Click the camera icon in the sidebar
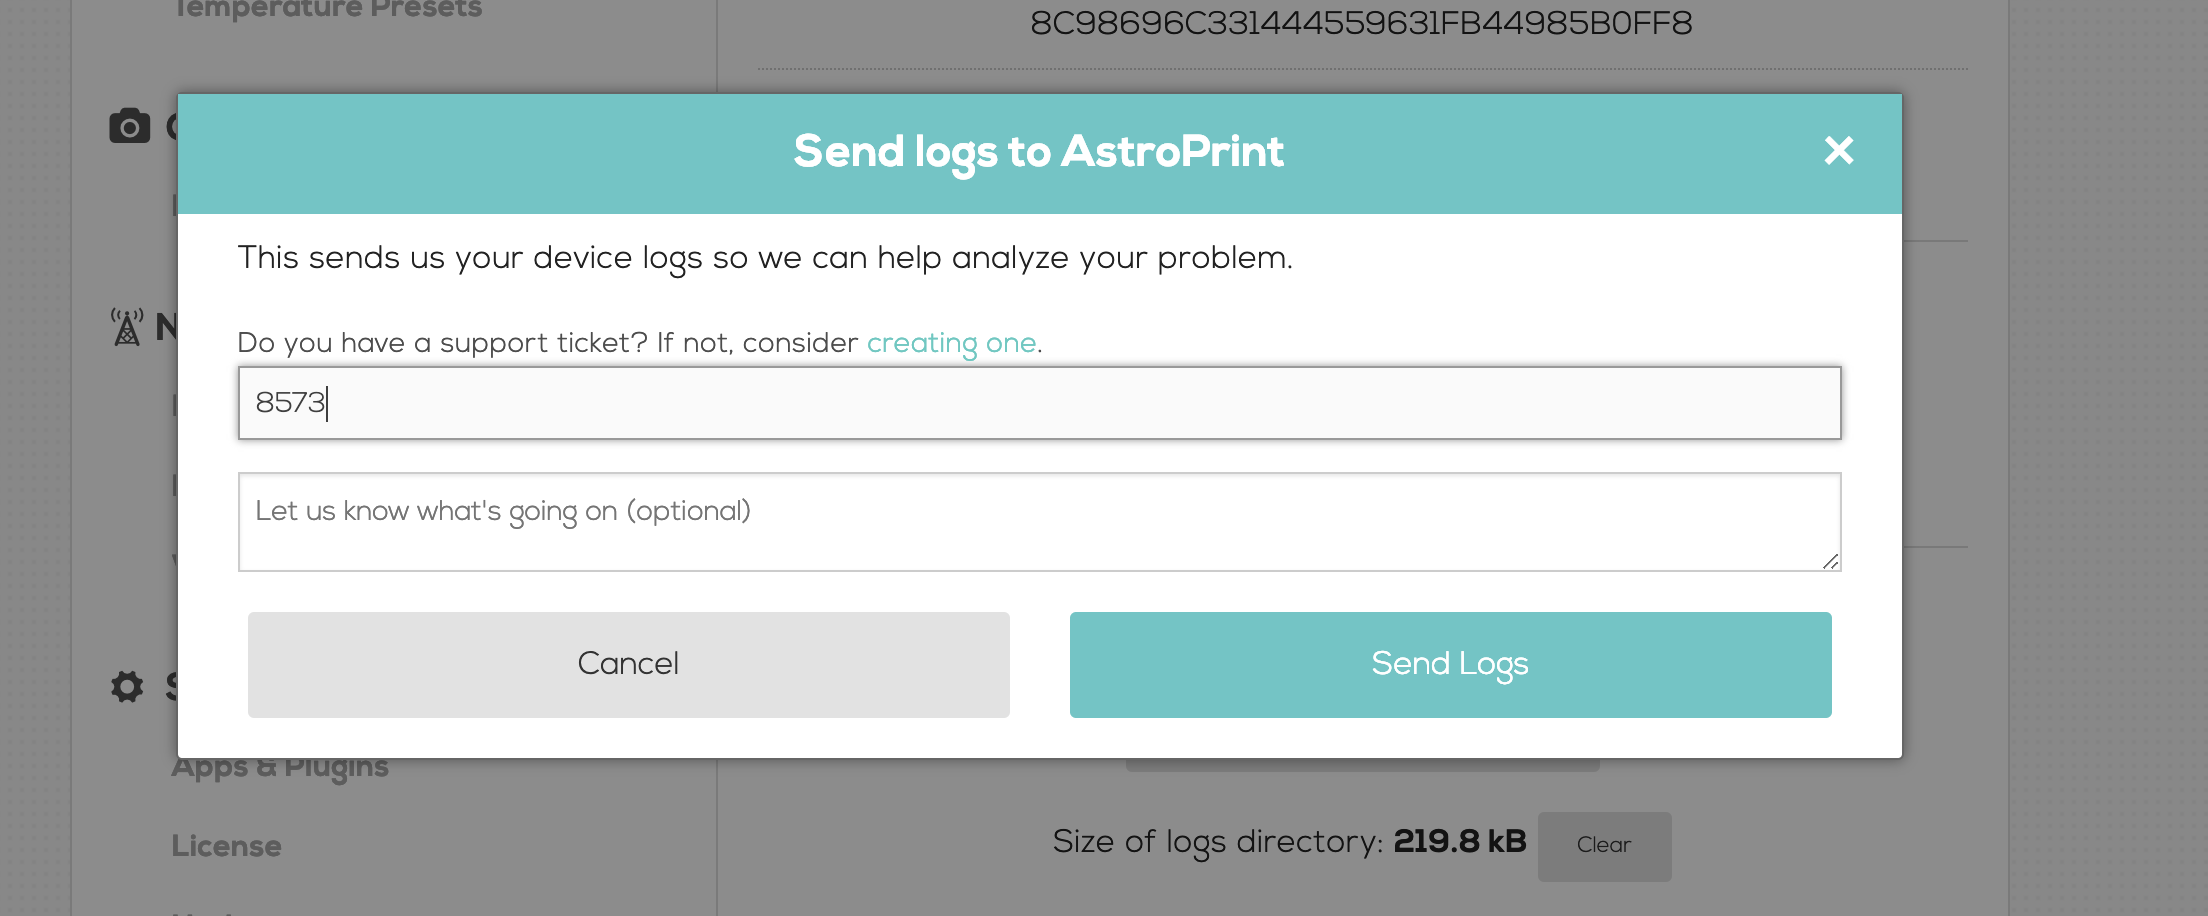 click(x=129, y=127)
